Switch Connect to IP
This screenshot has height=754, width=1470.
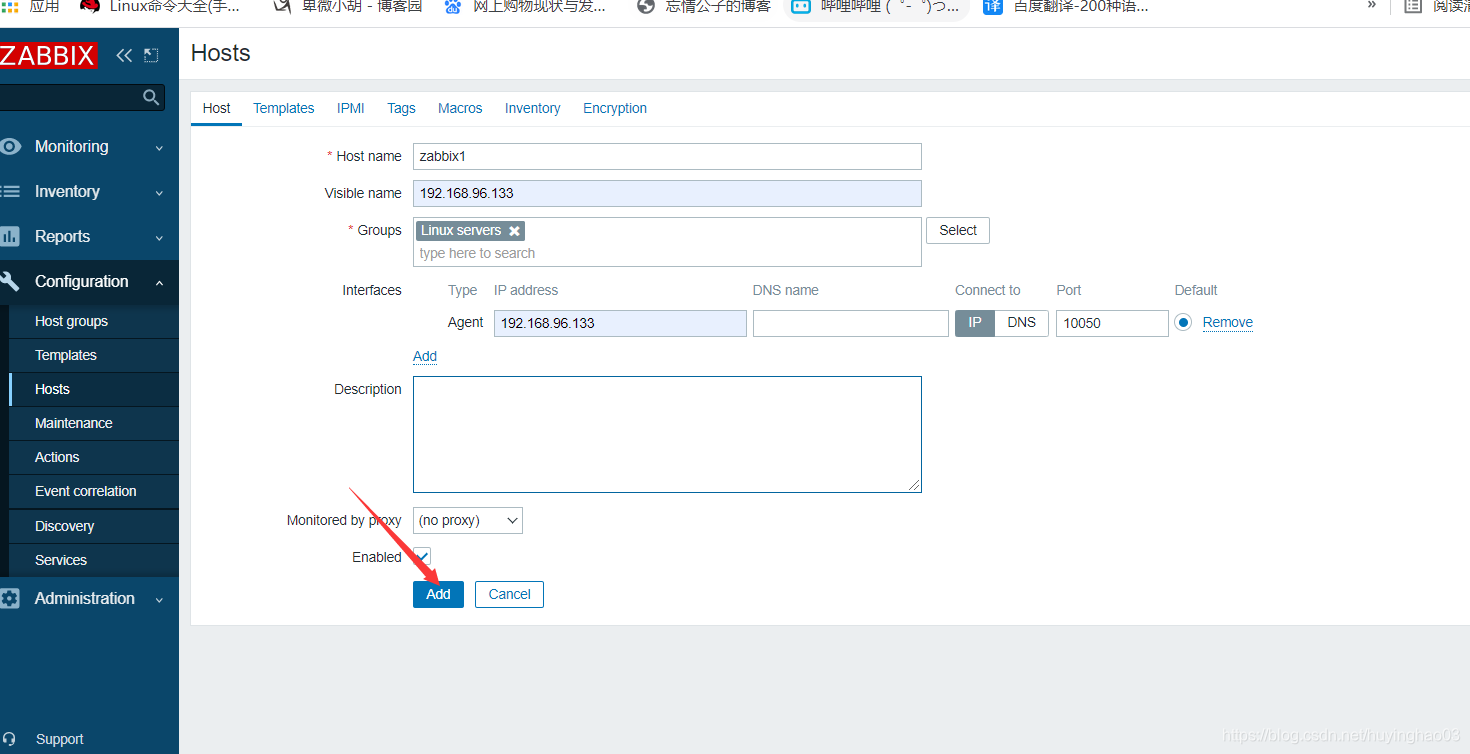975,323
